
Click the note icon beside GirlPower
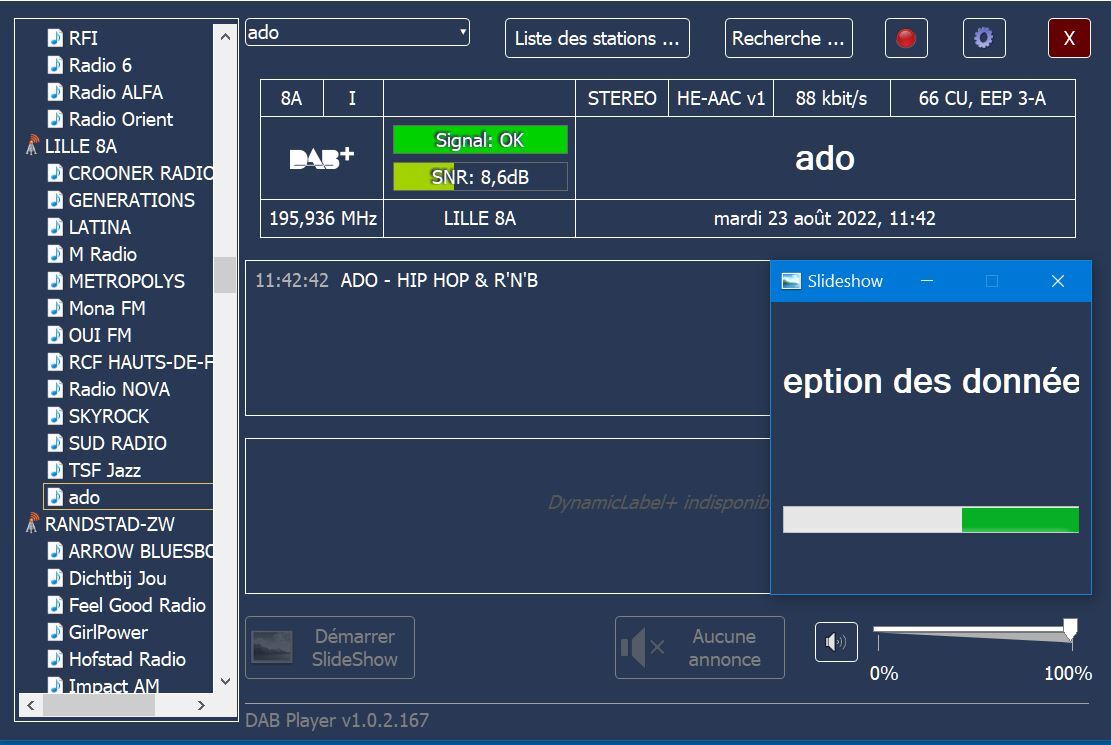(x=55, y=632)
